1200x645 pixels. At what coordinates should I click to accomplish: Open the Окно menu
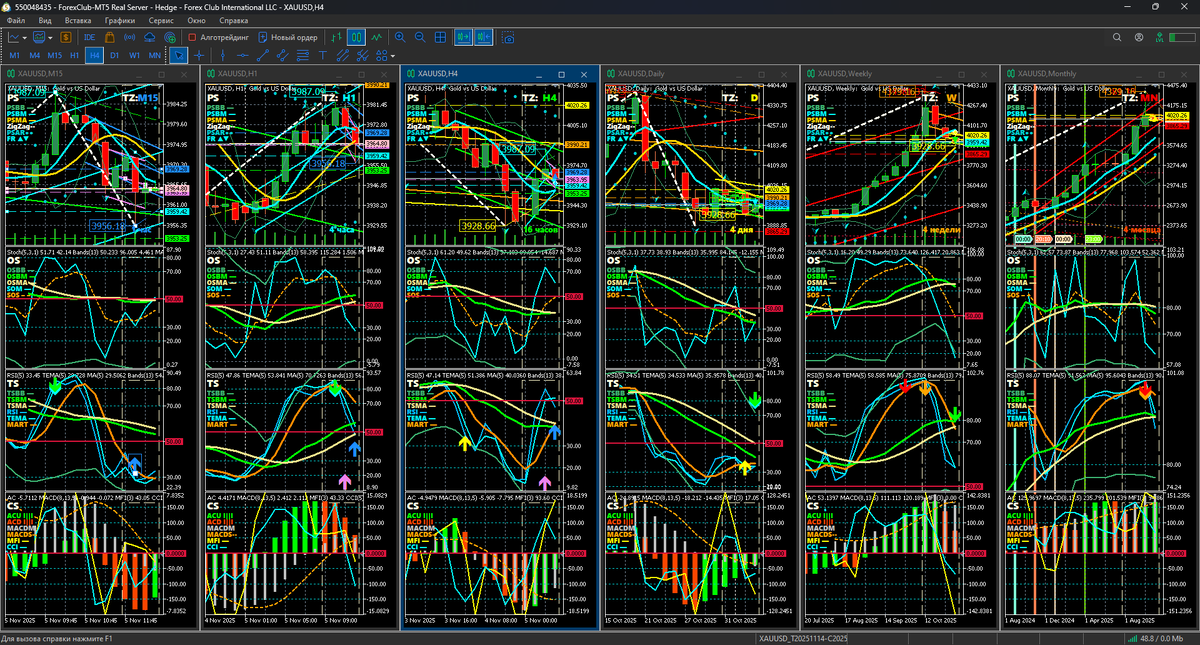coord(197,20)
